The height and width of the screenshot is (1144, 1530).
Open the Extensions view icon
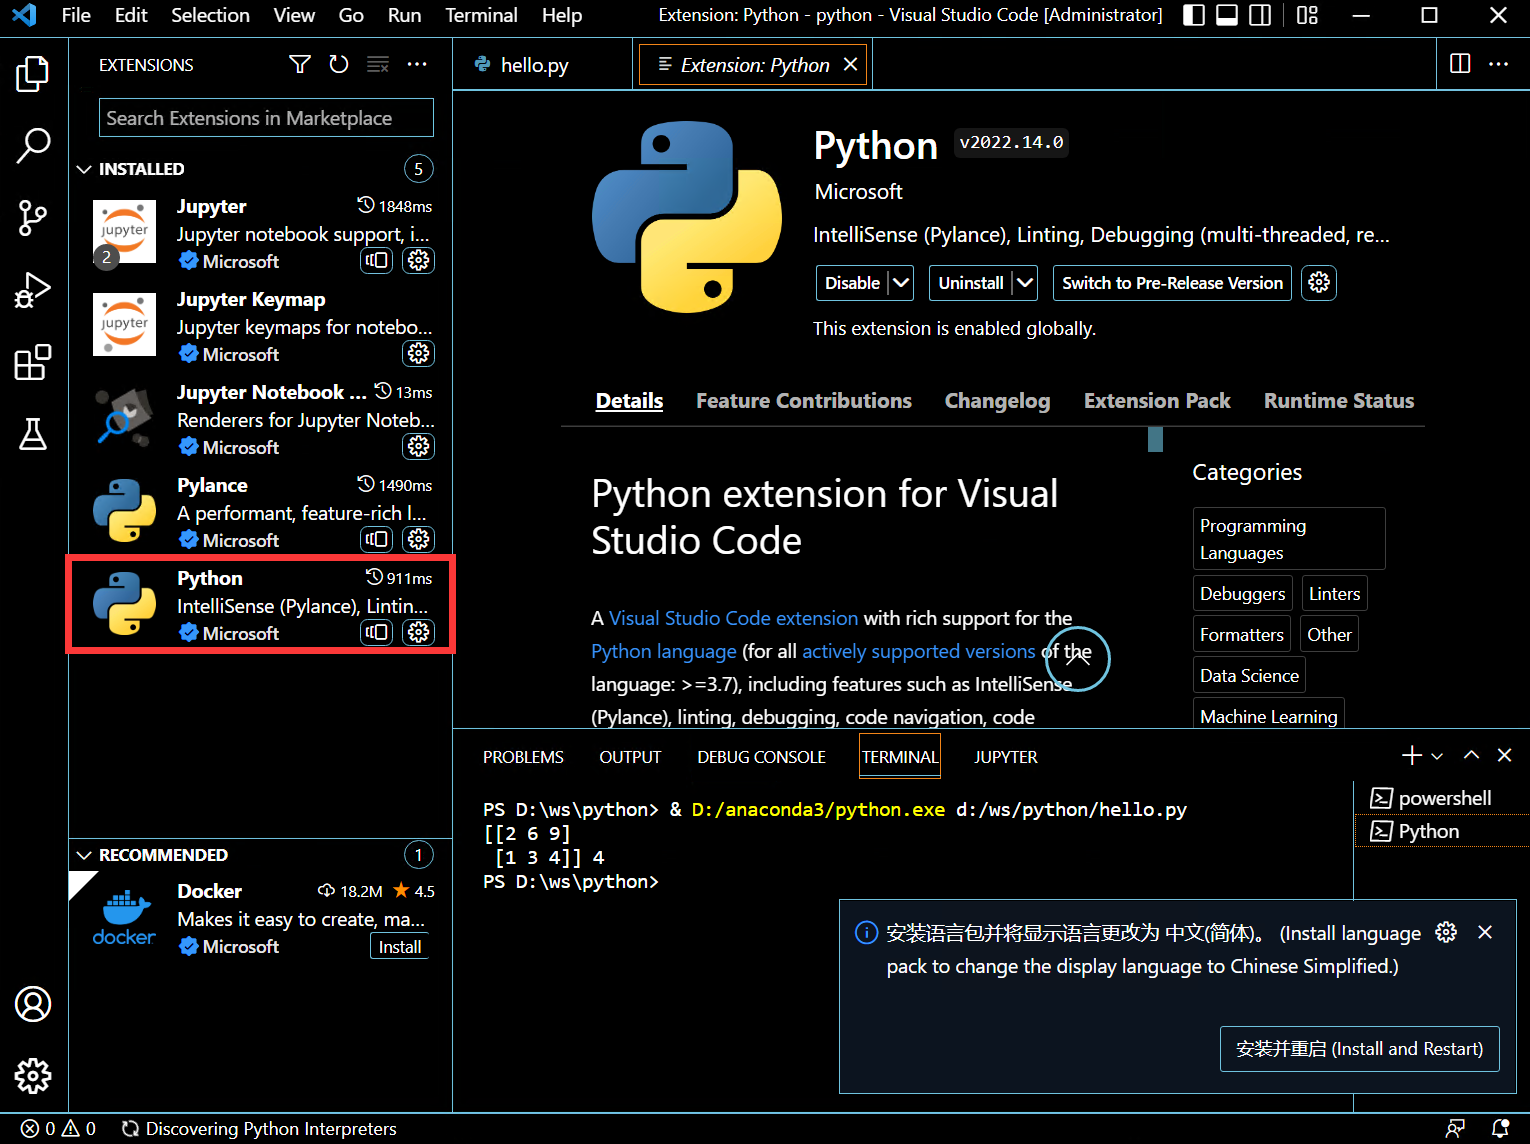pos(33,362)
